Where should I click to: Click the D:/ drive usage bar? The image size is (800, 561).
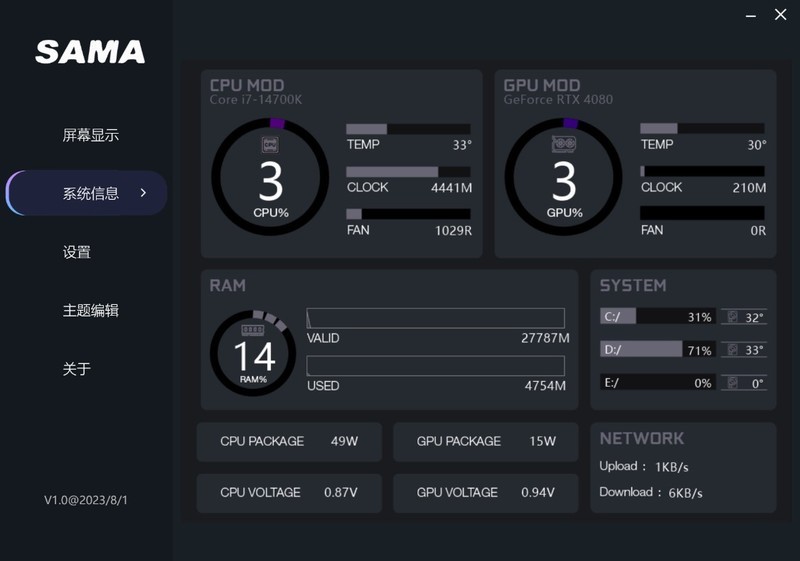(658, 349)
